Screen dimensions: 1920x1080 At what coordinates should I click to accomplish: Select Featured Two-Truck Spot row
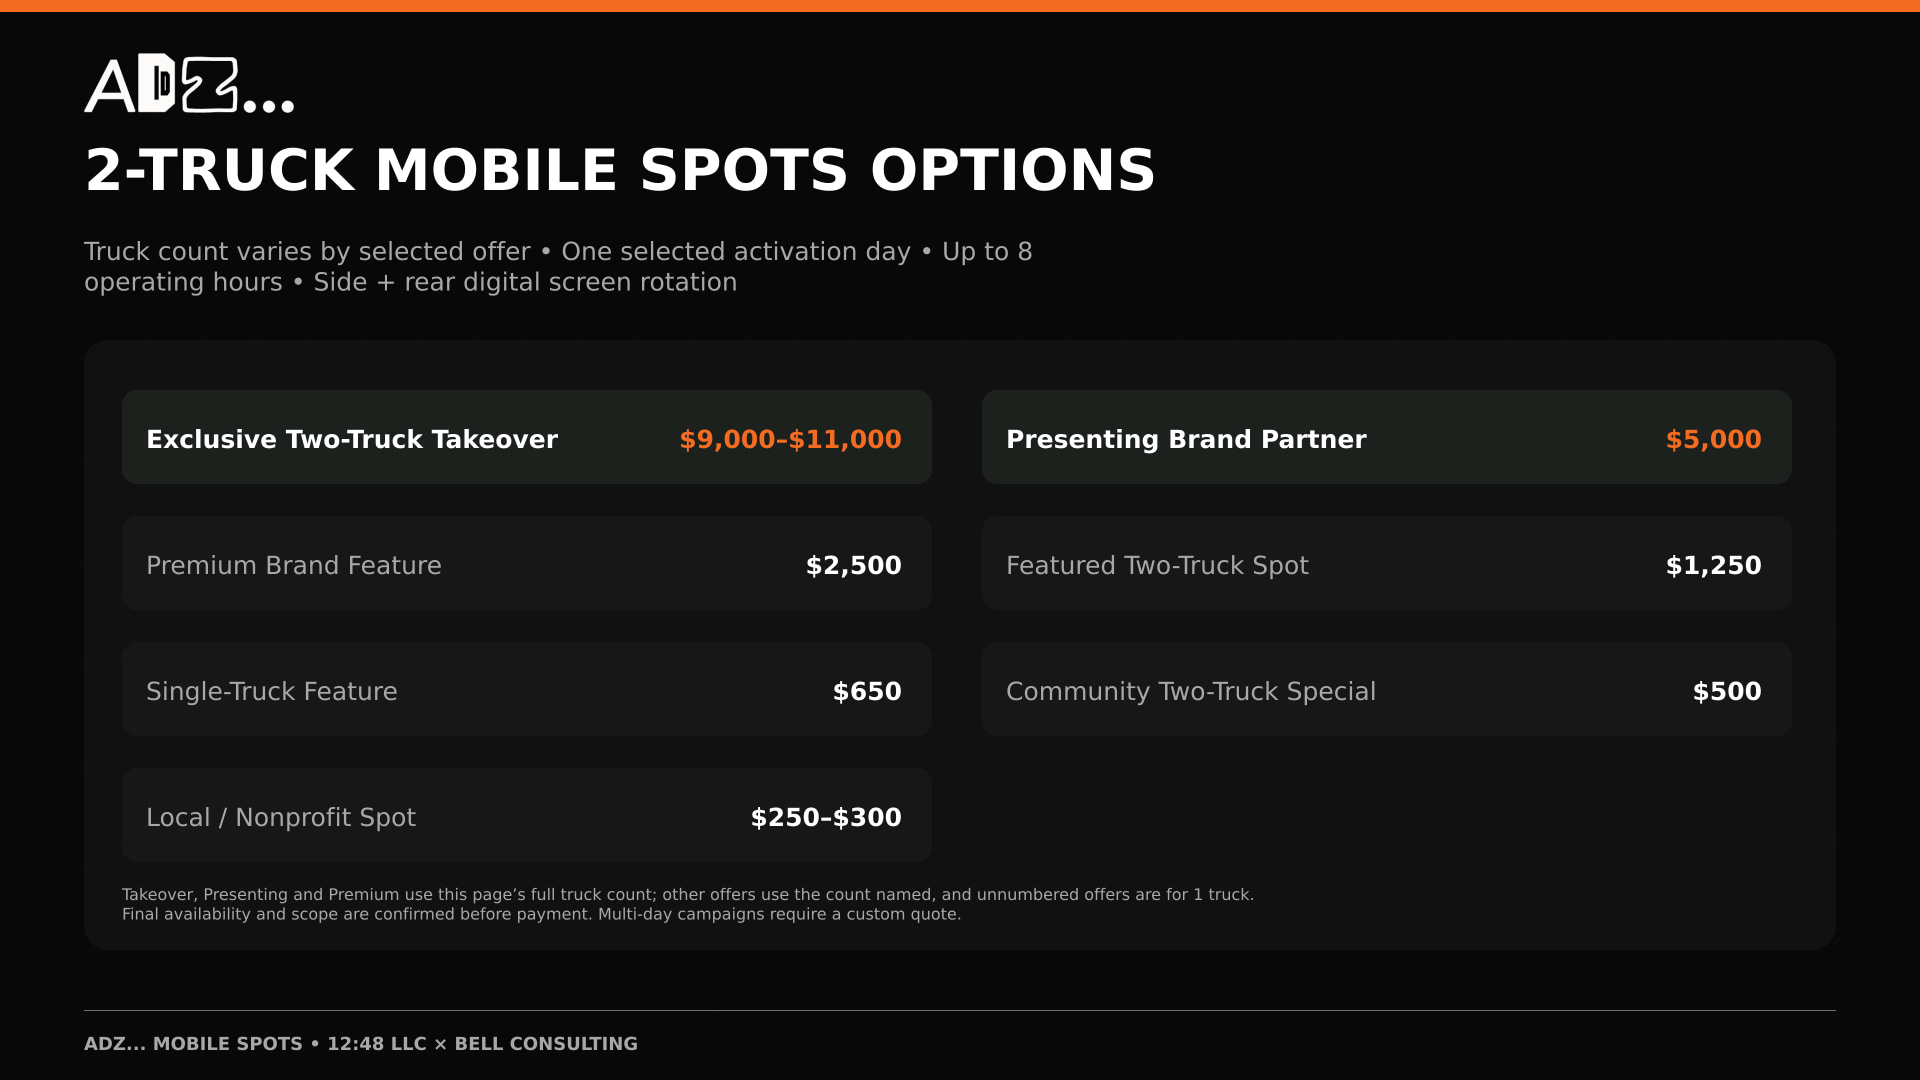(1387, 563)
